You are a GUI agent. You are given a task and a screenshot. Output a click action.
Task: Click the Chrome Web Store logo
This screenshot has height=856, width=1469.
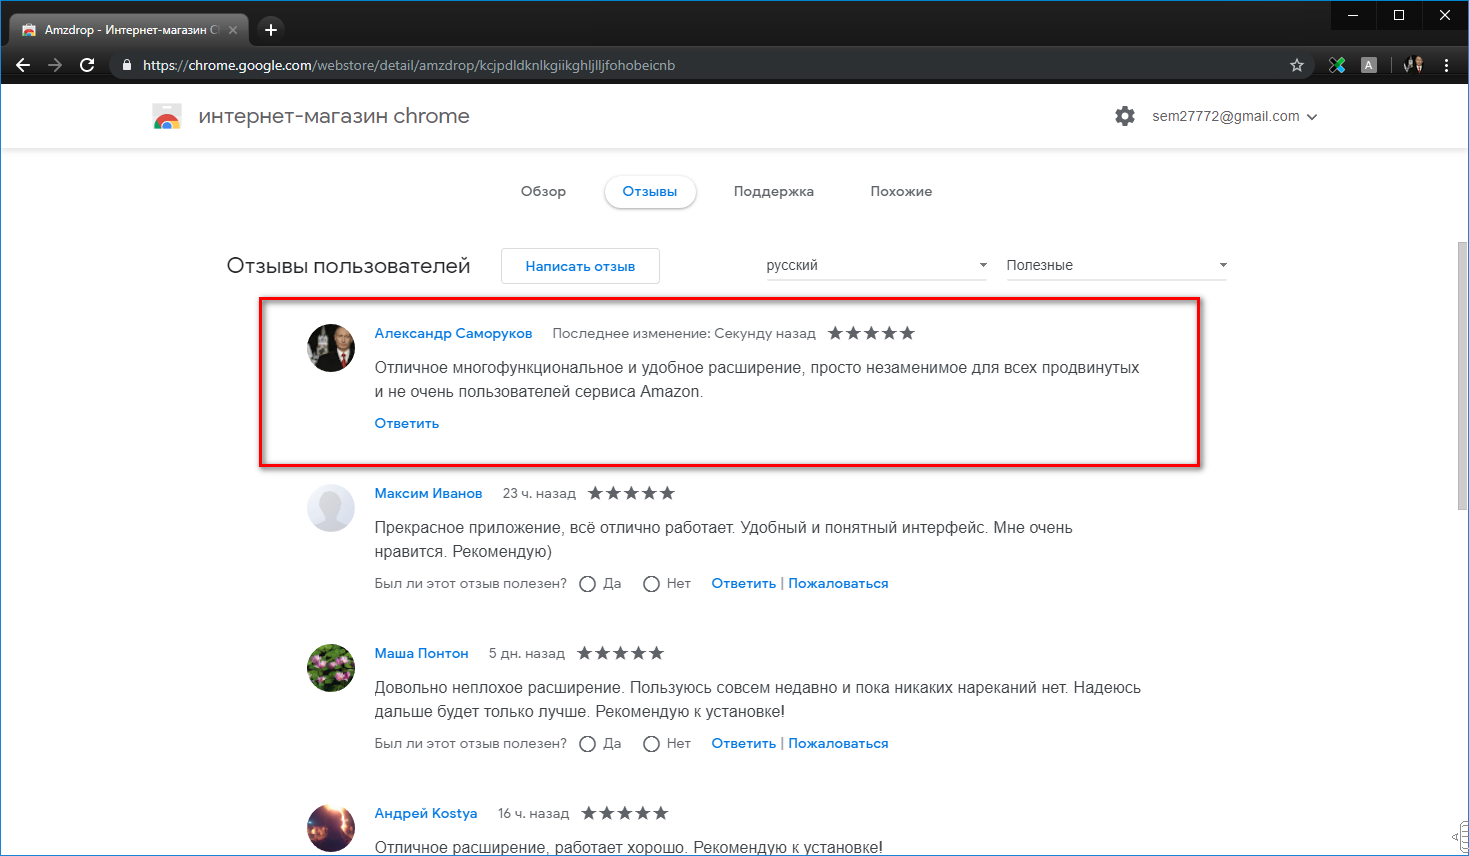167,117
